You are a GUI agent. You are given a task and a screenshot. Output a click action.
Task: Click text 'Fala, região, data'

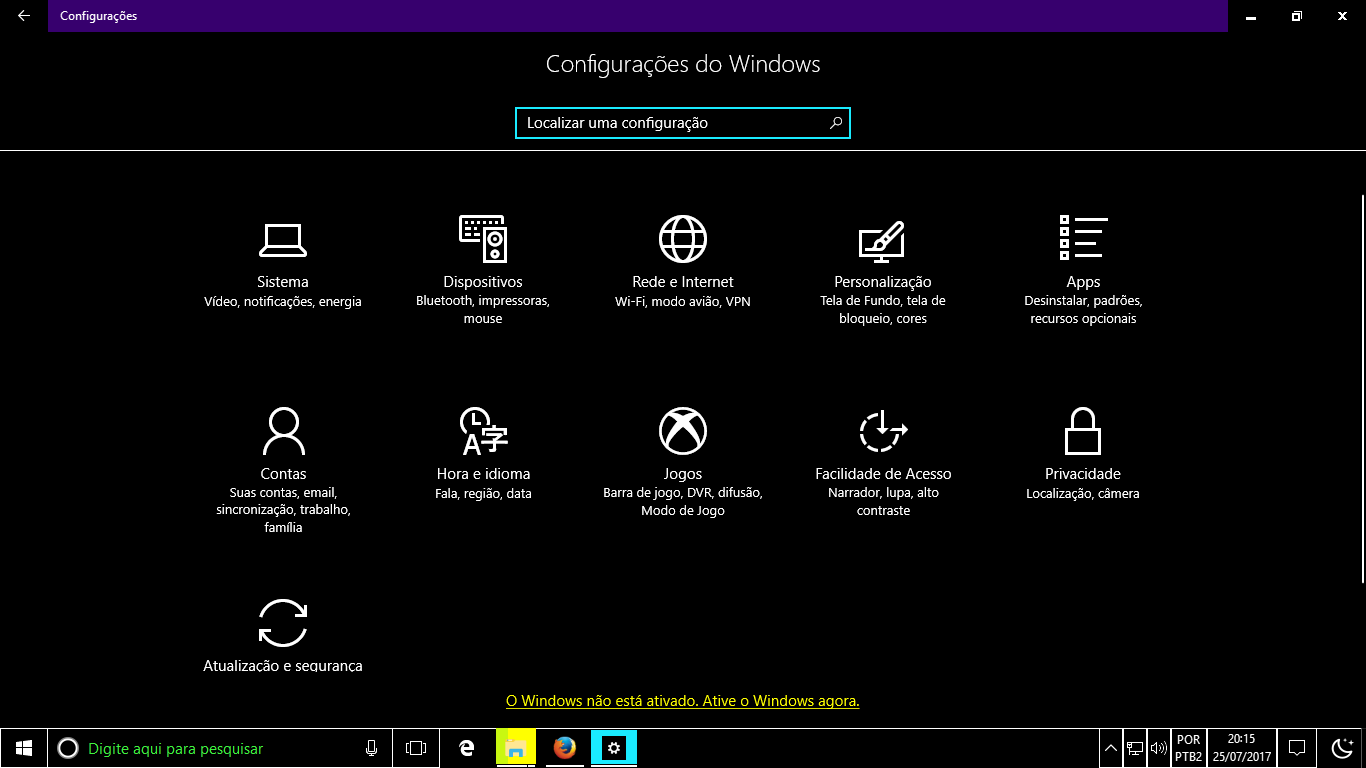coord(483,493)
